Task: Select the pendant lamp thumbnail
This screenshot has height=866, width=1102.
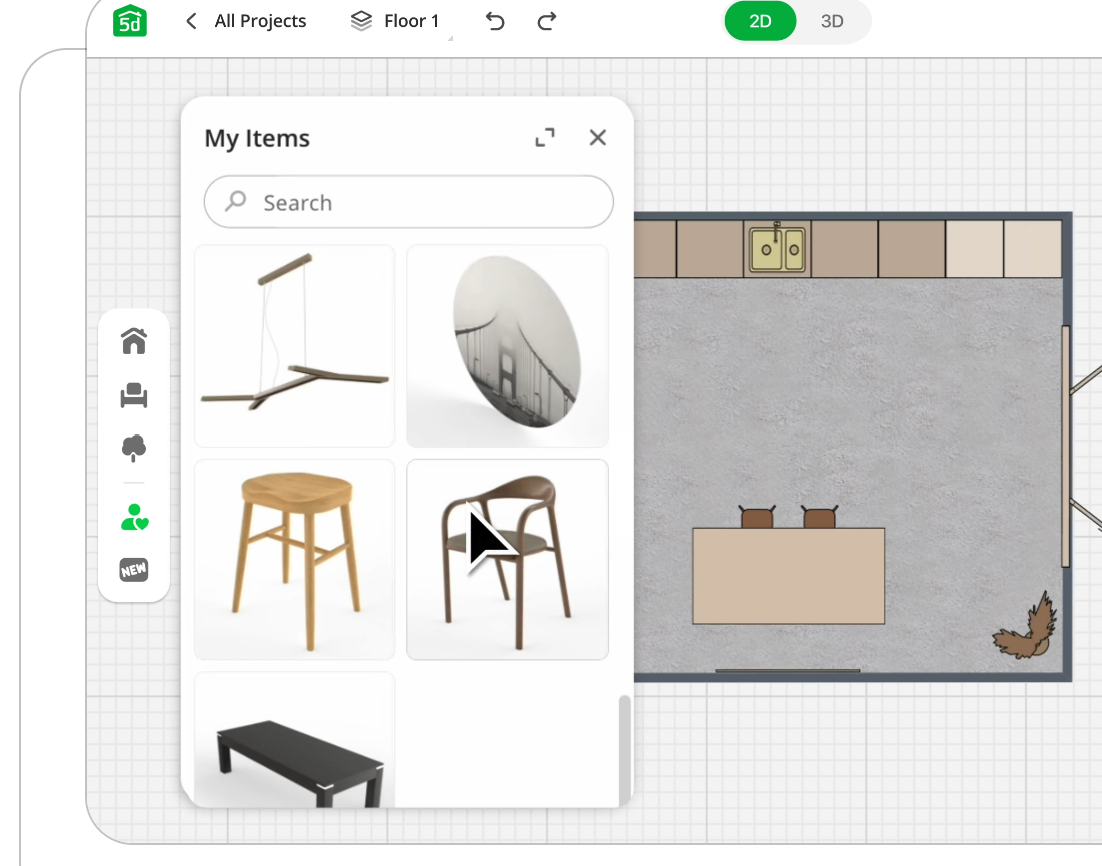Action: (x=294, y=346)
